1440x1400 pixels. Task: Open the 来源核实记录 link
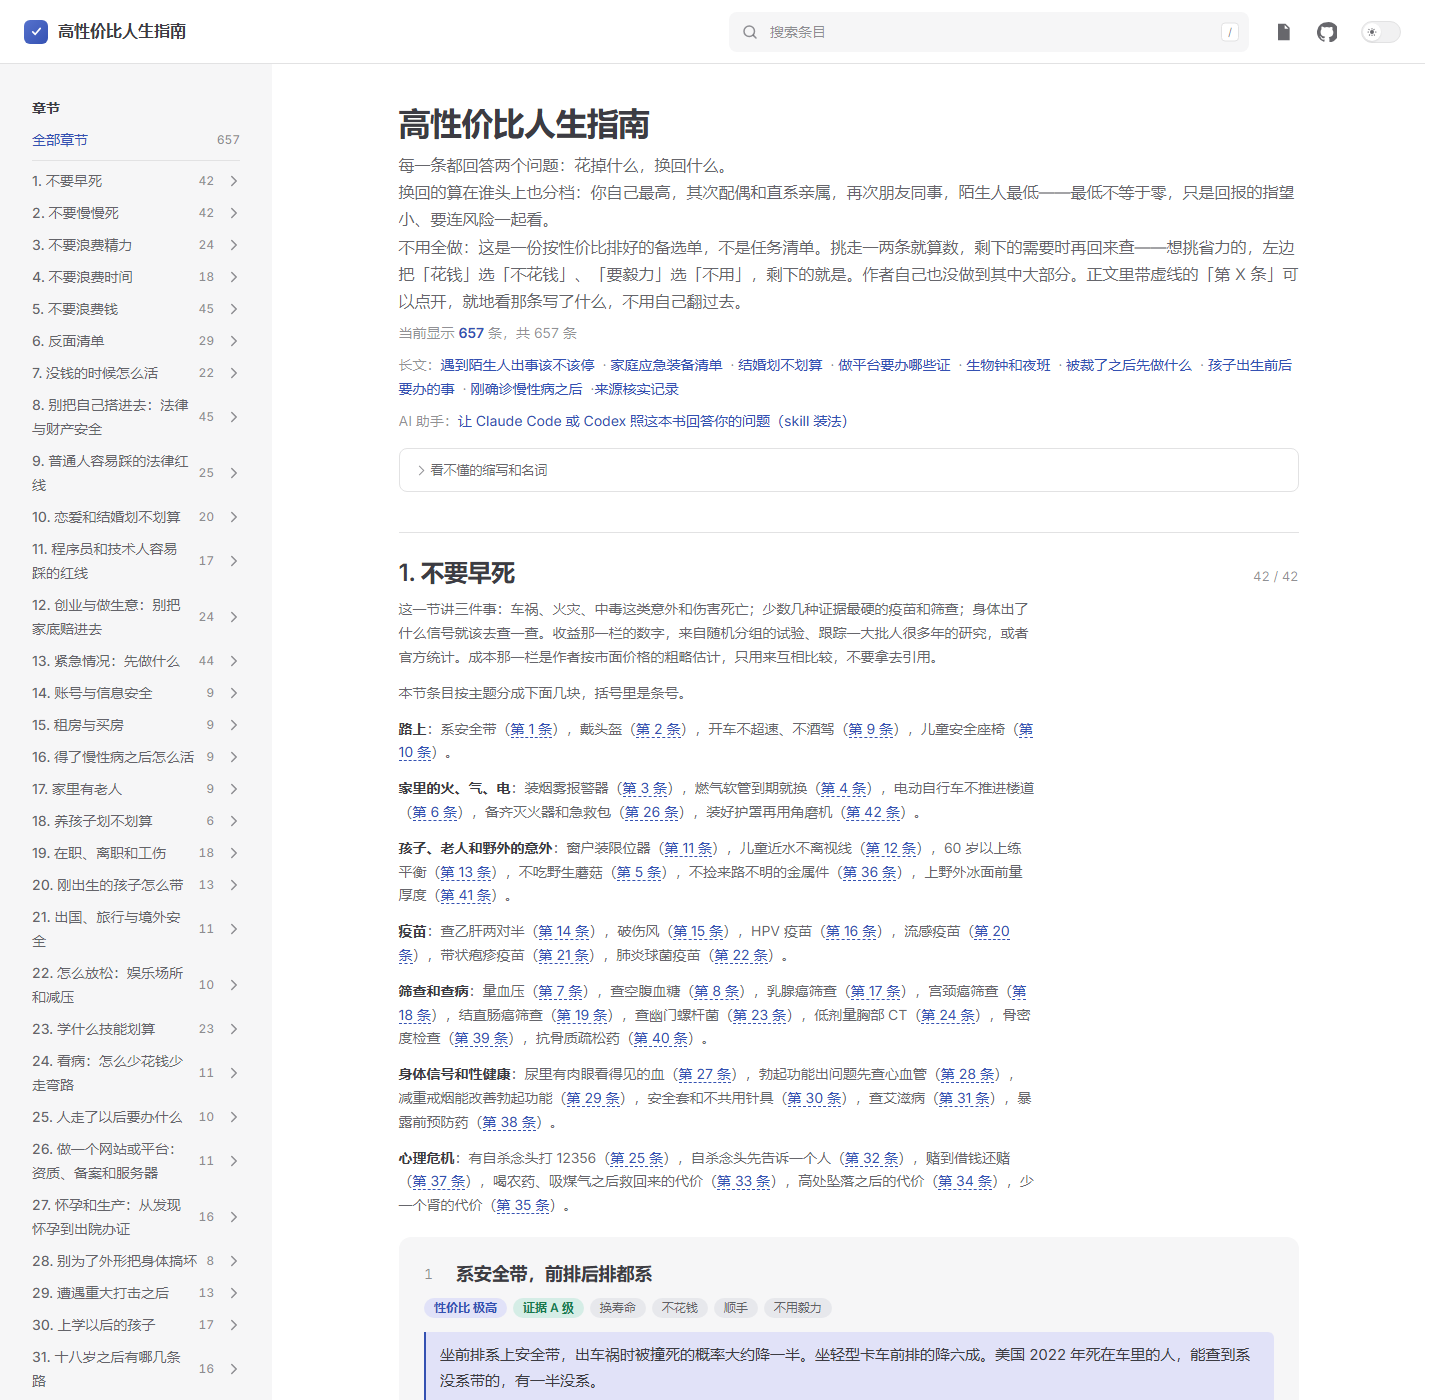click(636, 389)
